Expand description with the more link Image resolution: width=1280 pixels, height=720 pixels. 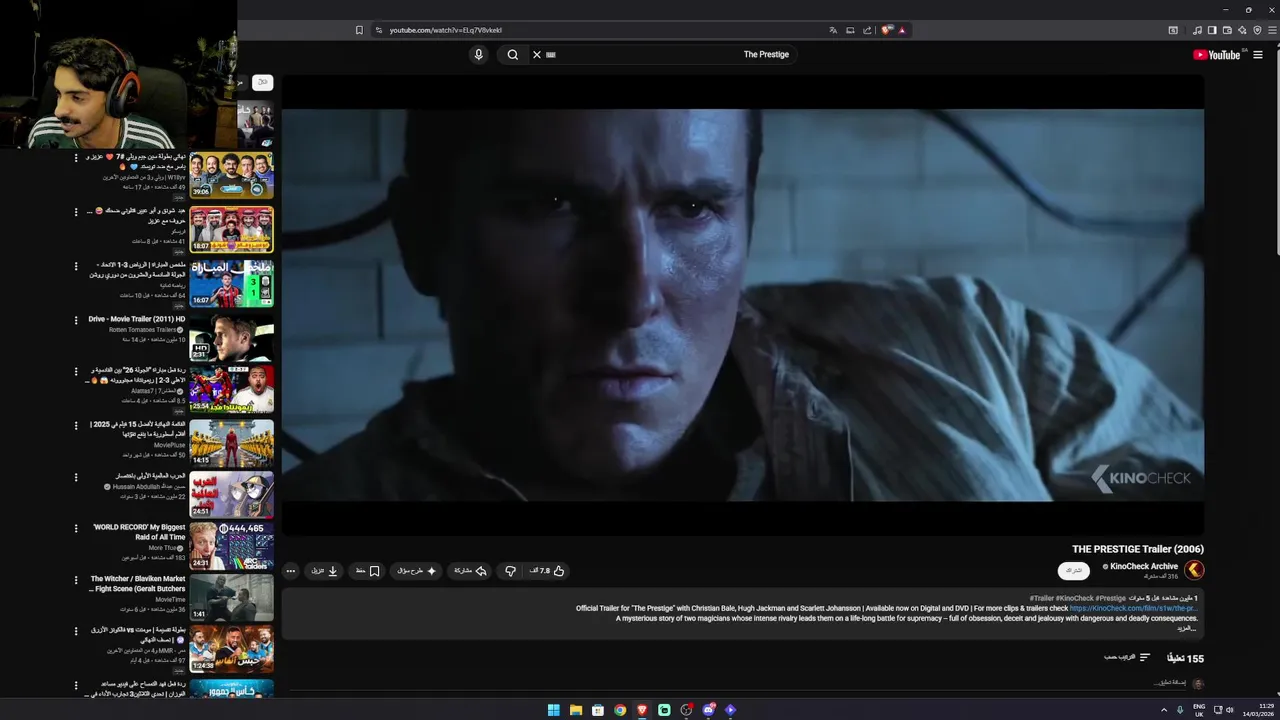point(1186,628)
